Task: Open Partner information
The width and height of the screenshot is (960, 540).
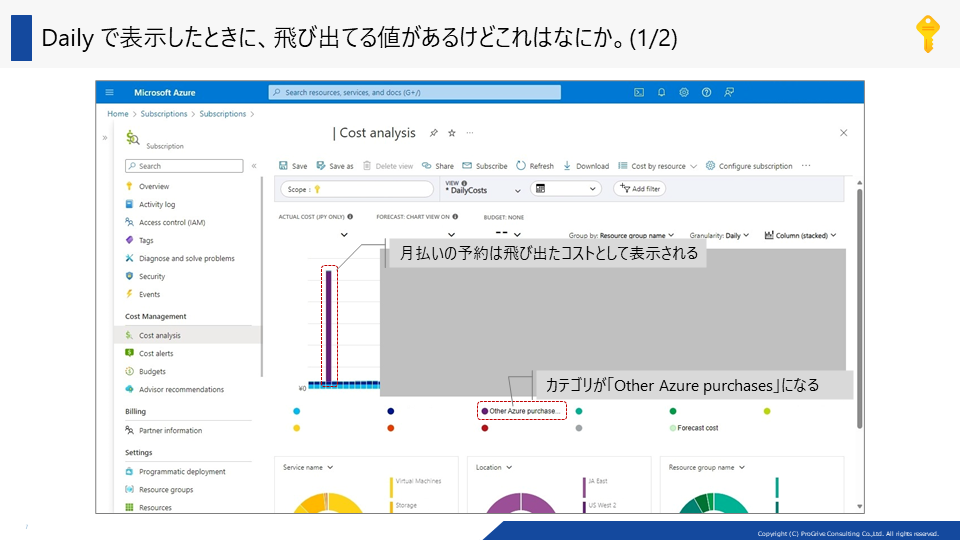Action: (170, 430)
